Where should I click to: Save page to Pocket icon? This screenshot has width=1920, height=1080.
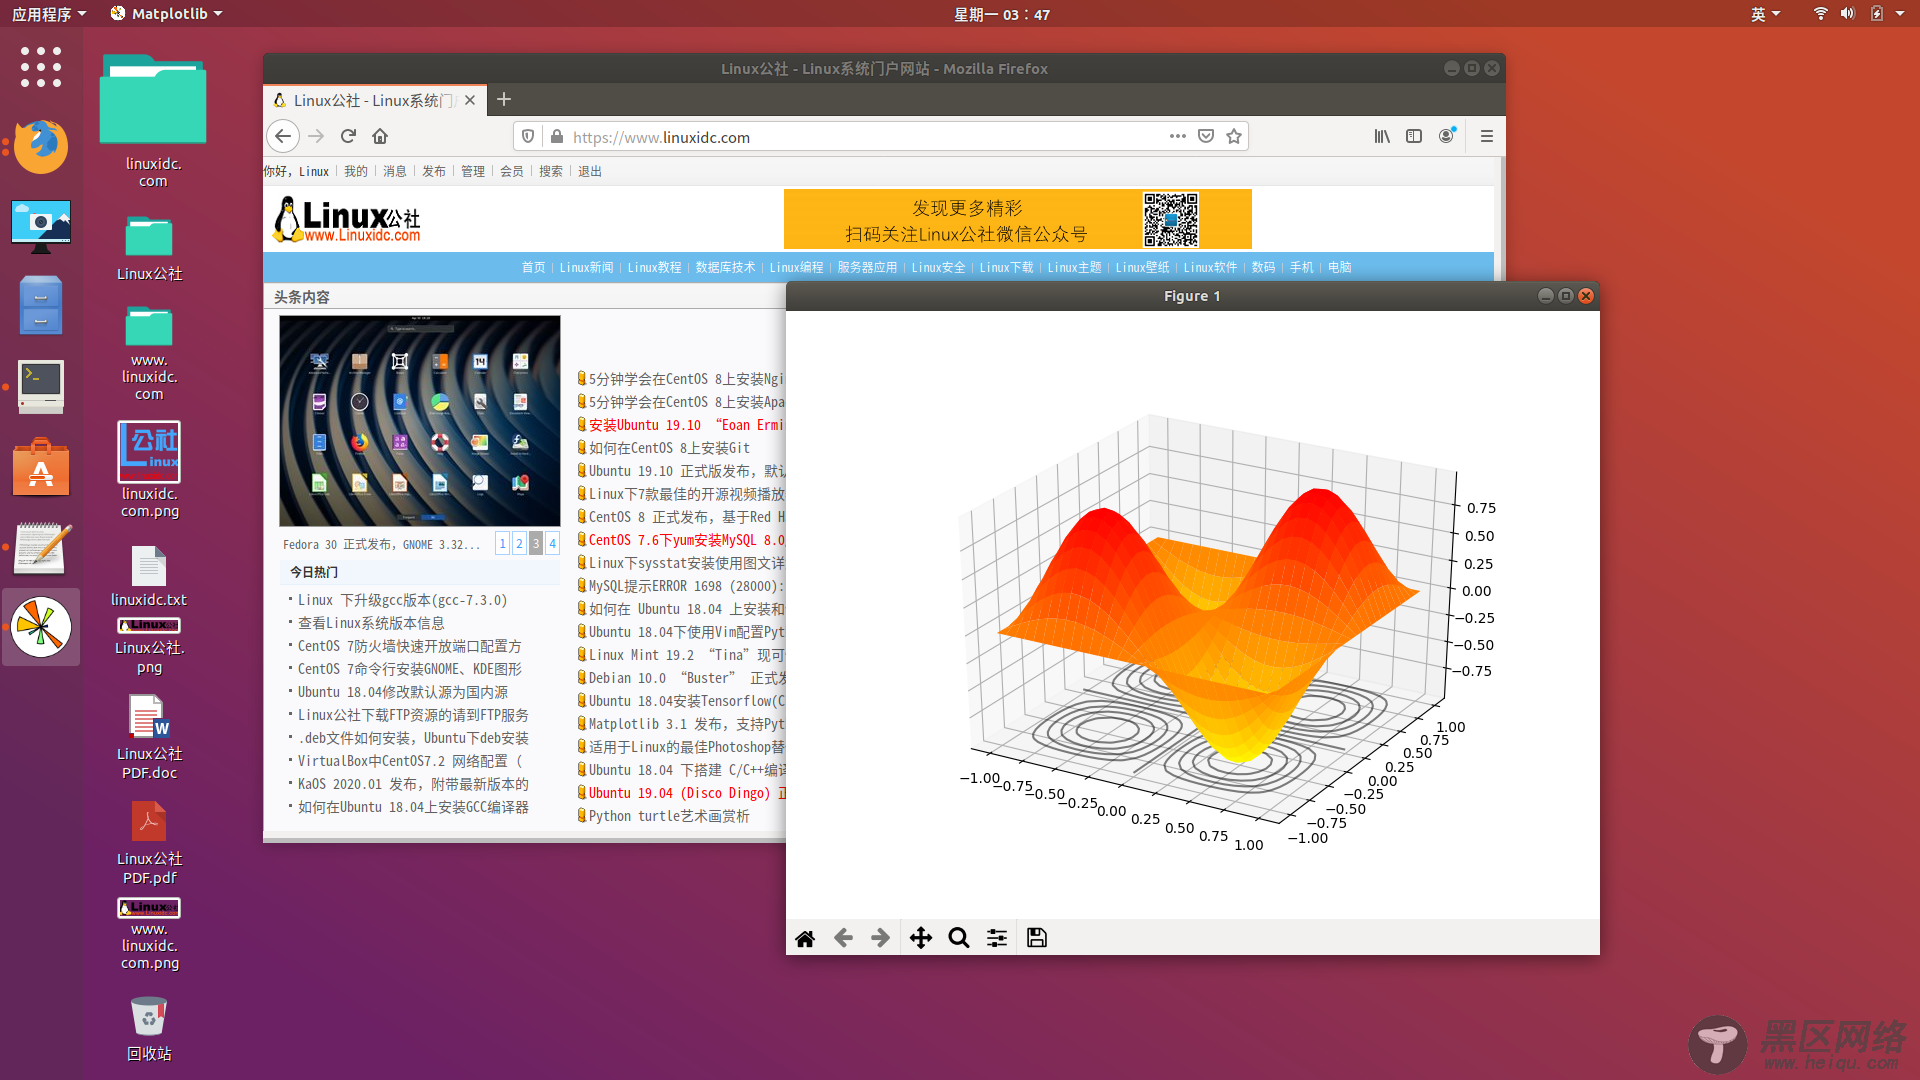tap(1206, 136)
